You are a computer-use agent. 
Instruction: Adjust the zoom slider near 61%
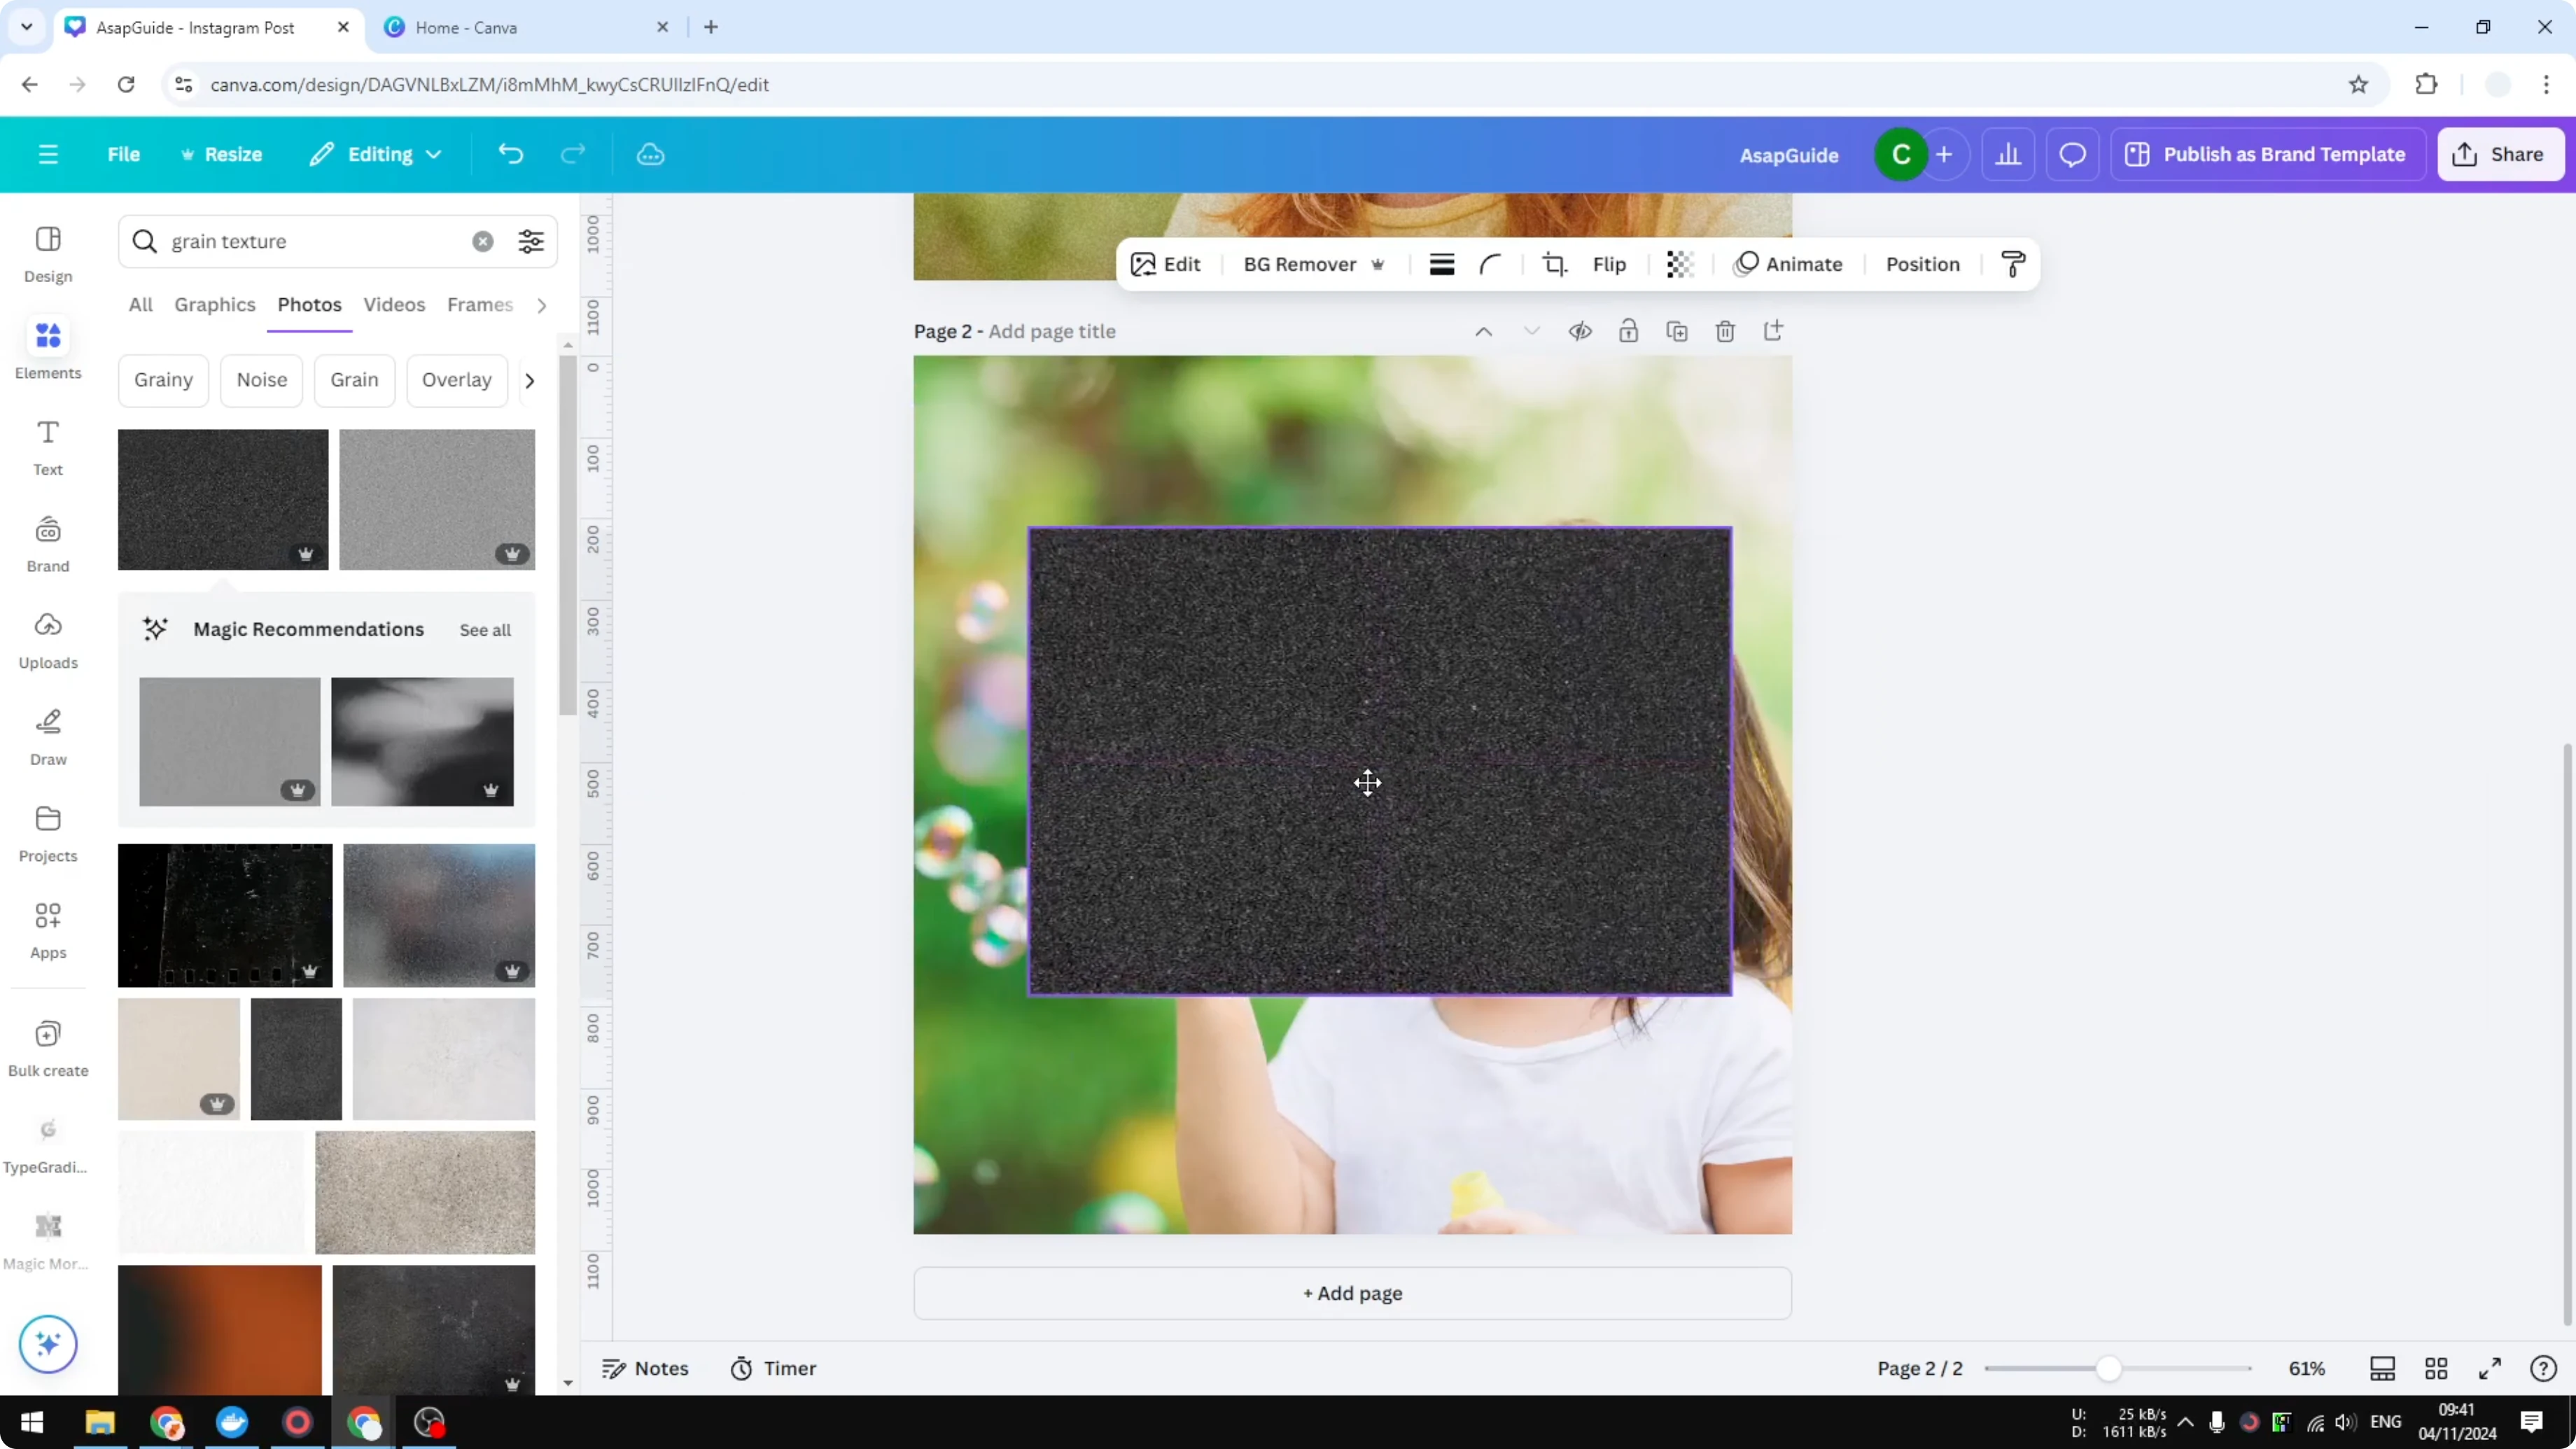2110,1368
